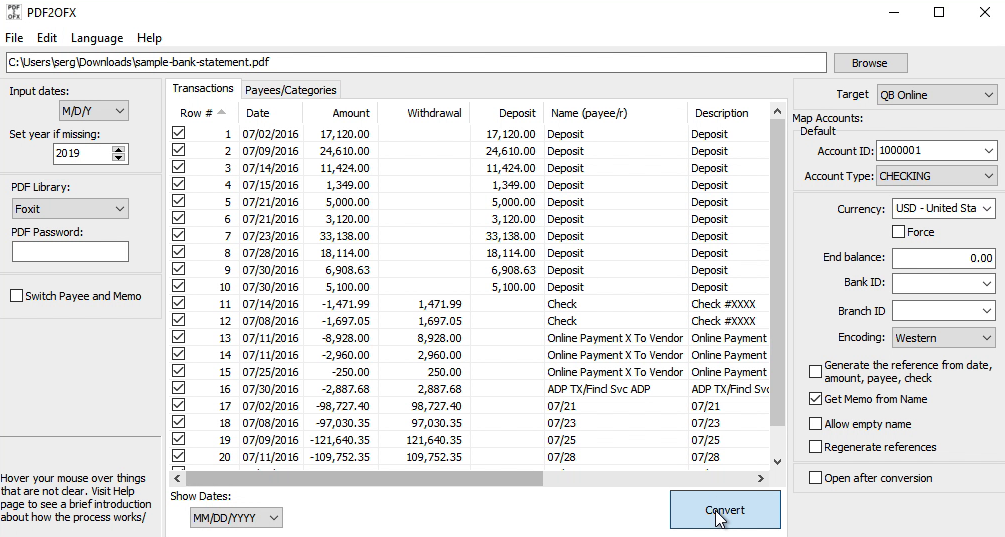Screen dimensions: 1005x537
Task: Open the Currency USD dropdown
Action: coord(943,208)
